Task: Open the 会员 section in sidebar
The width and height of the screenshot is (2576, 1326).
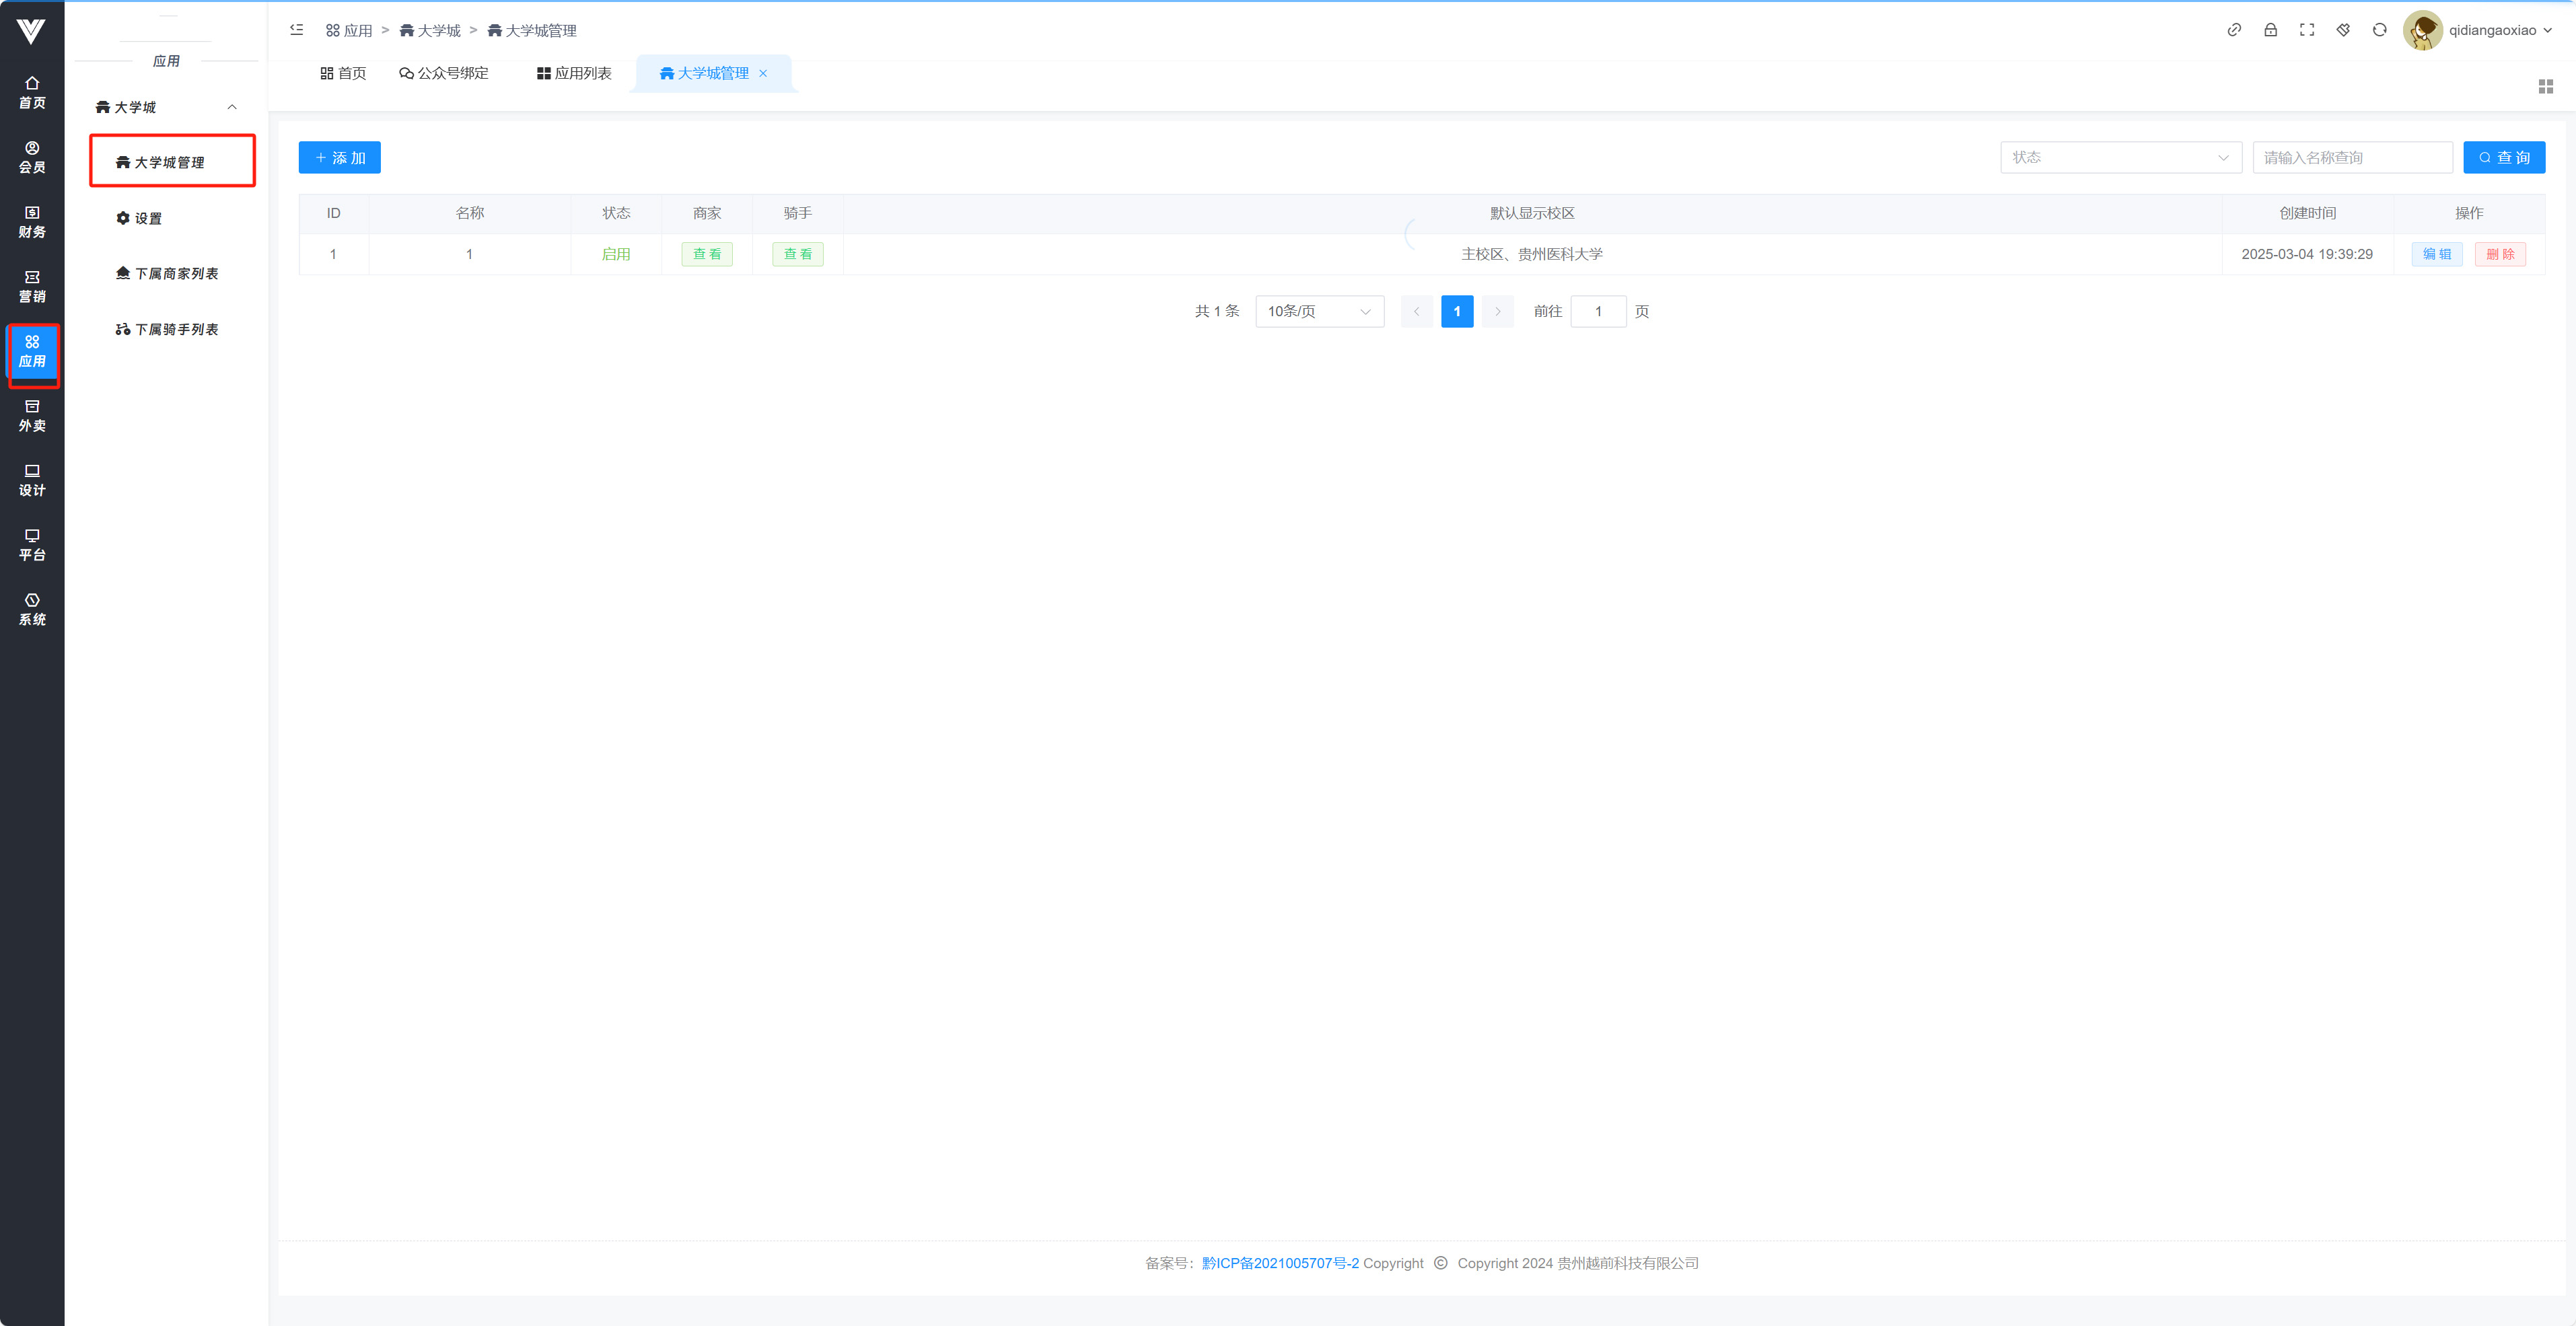Action: 32,157
